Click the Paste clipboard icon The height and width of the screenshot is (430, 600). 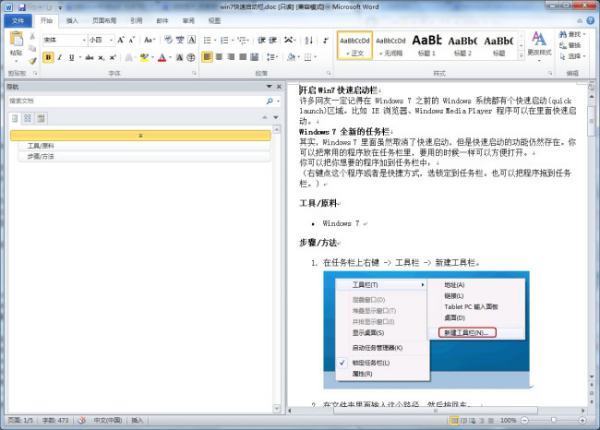(16, 40)
